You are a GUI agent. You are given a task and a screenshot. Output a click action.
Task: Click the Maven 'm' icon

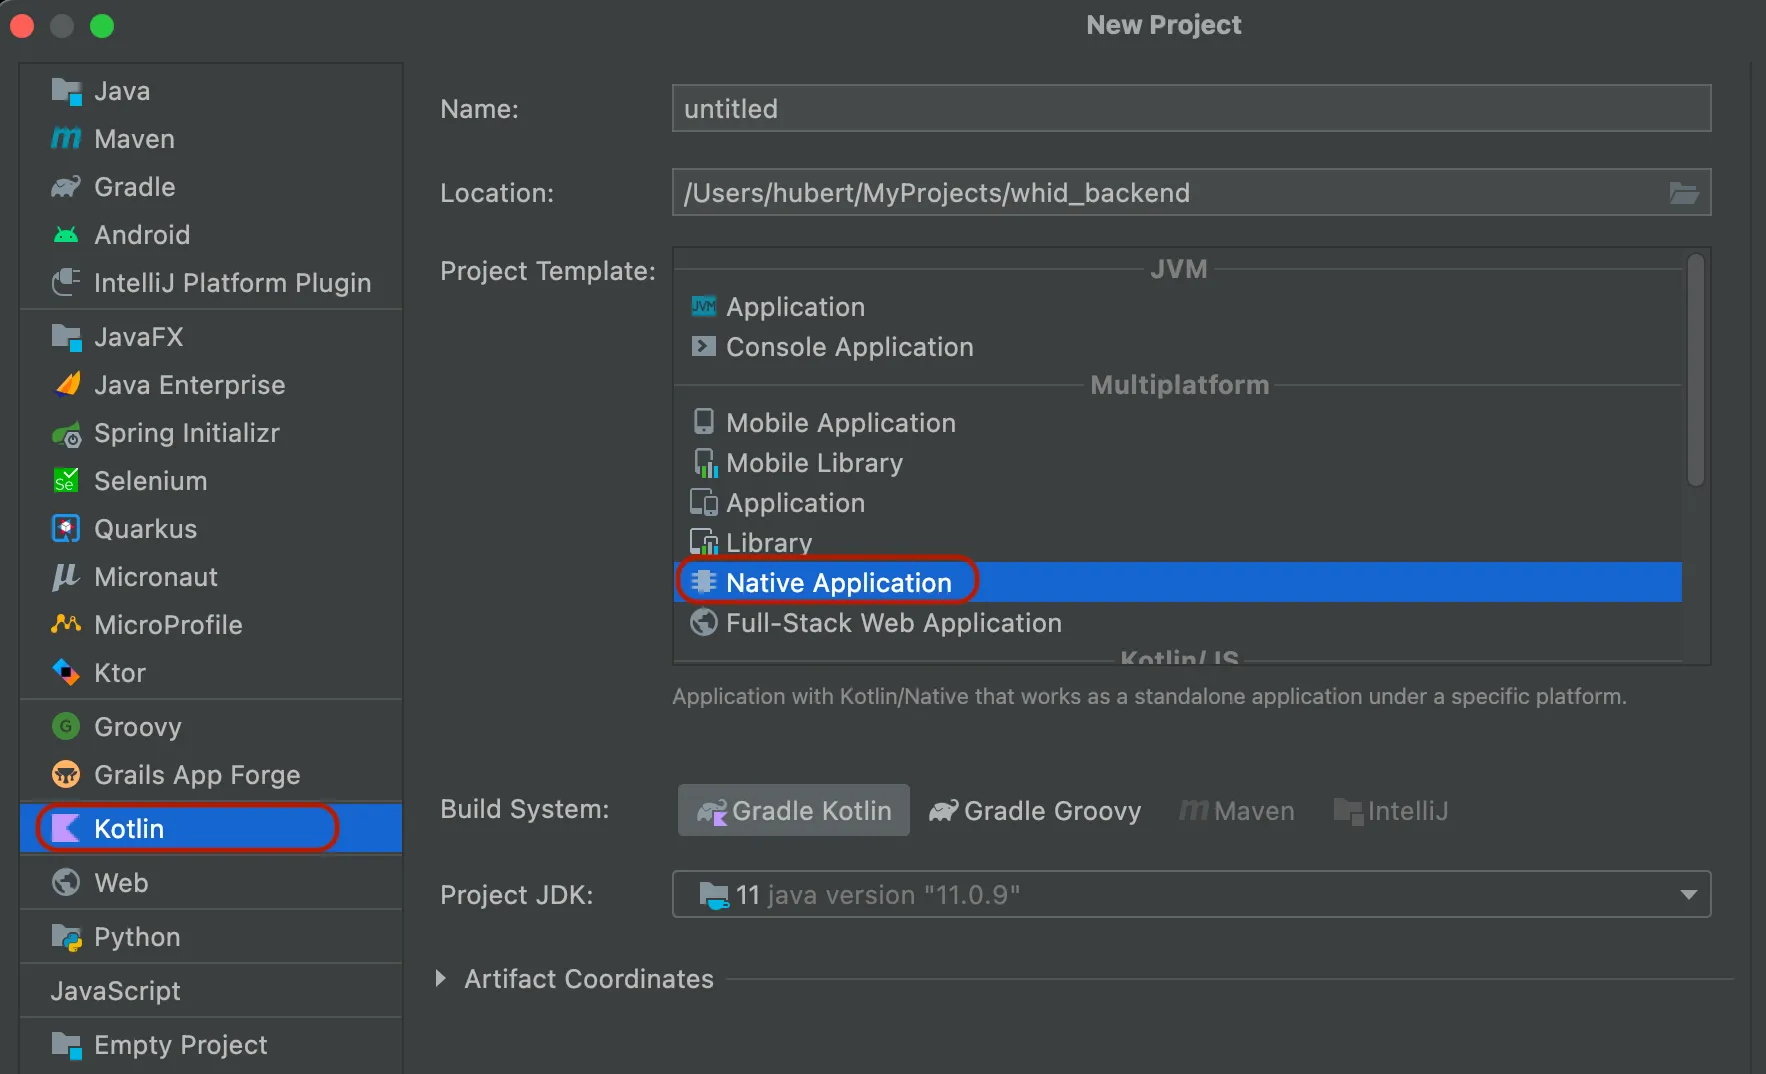(66, 139)
